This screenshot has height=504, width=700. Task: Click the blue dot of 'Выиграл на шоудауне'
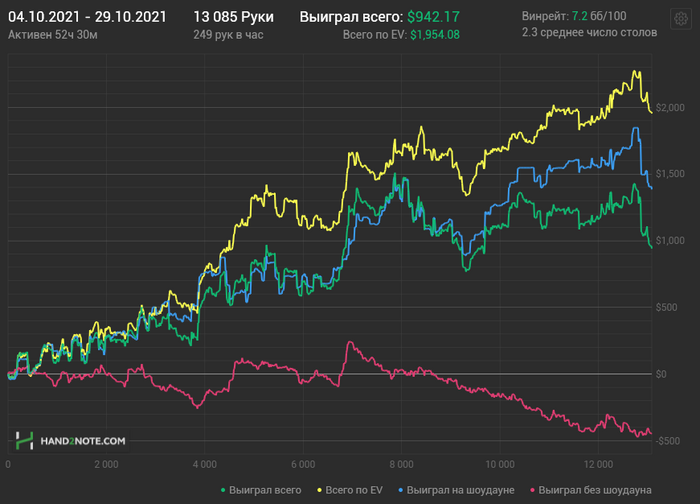pos(400,491)
